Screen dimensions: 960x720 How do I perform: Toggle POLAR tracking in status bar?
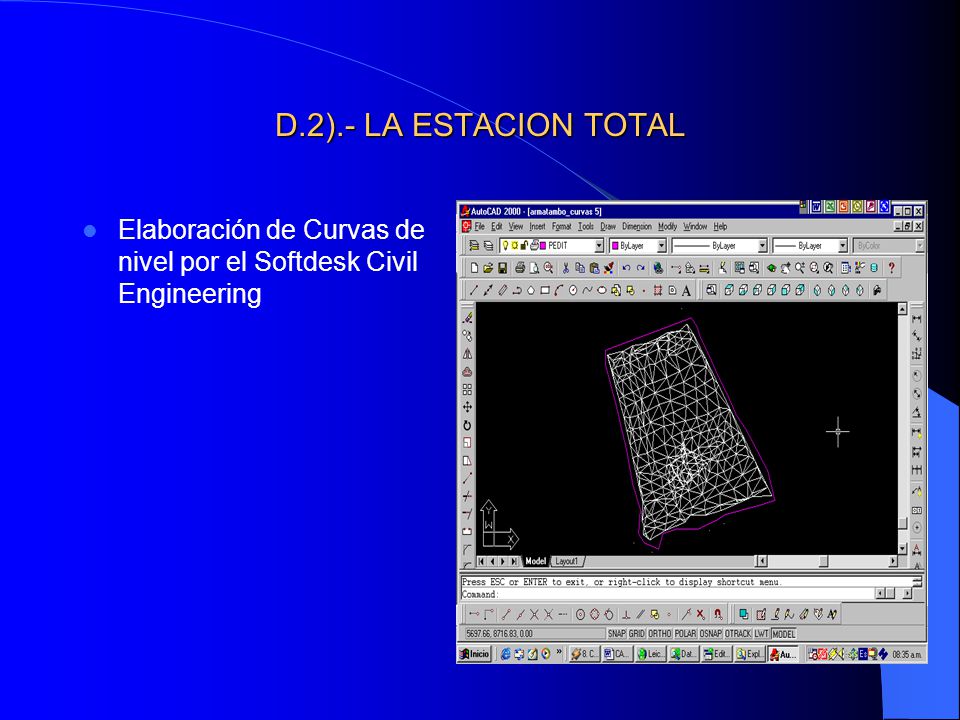click(686, 634)
